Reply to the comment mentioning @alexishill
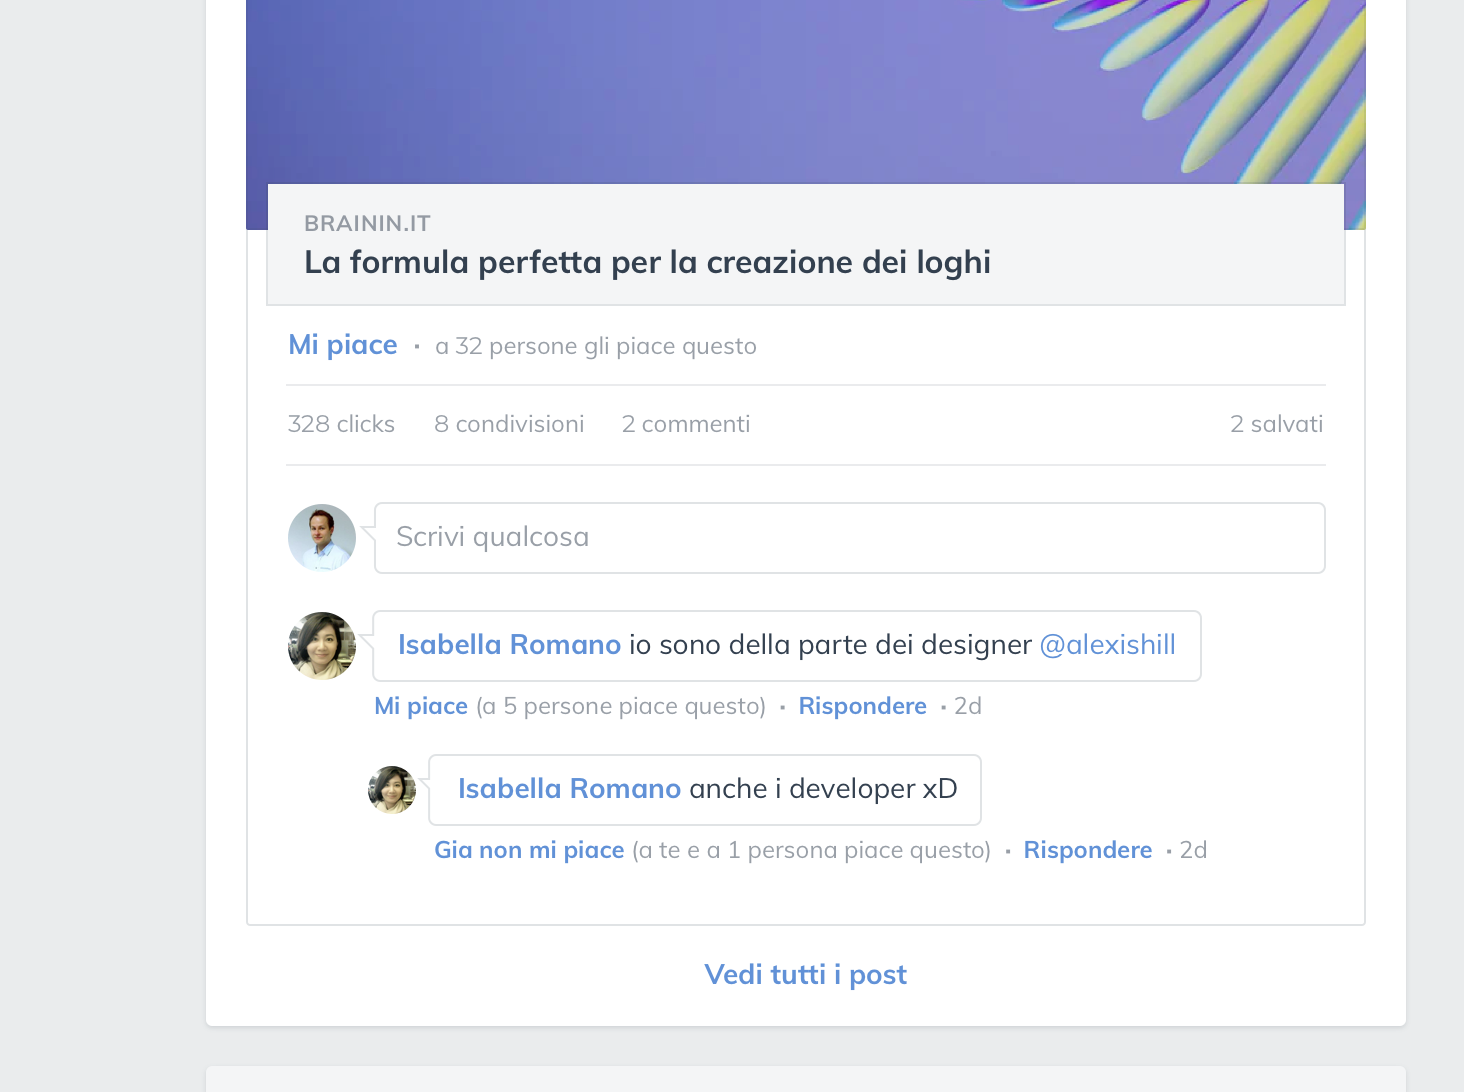Image resolution: width=1464 pixels, height=1092 pixels. [x=862, y=706]
